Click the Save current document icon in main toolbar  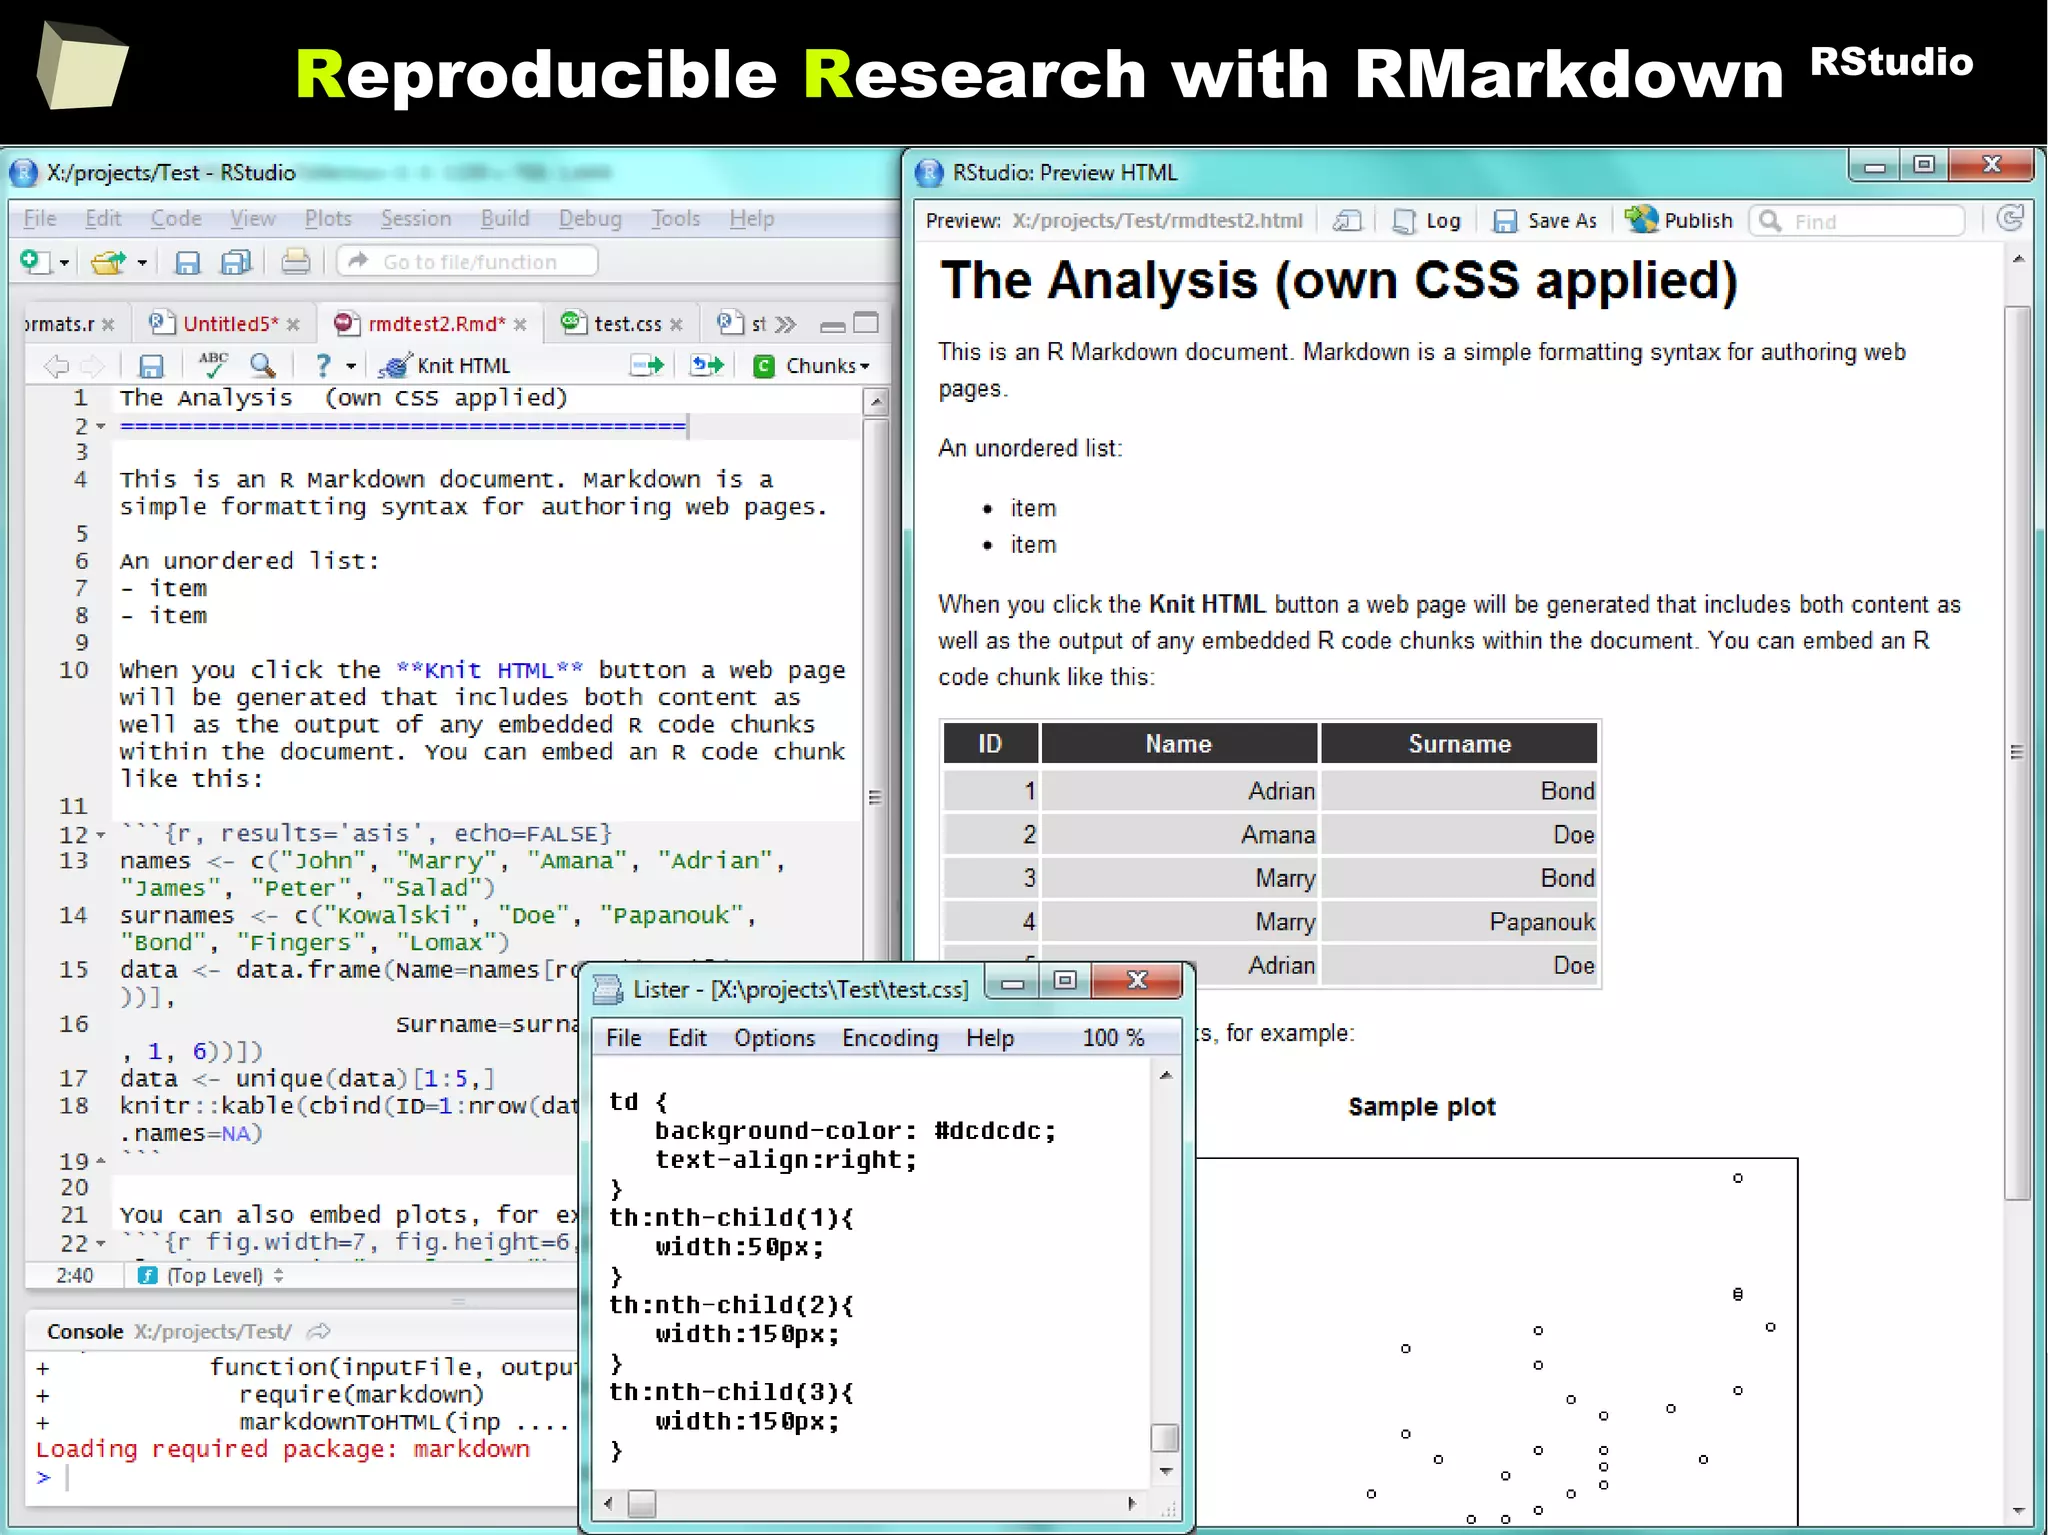click(187, 262)
